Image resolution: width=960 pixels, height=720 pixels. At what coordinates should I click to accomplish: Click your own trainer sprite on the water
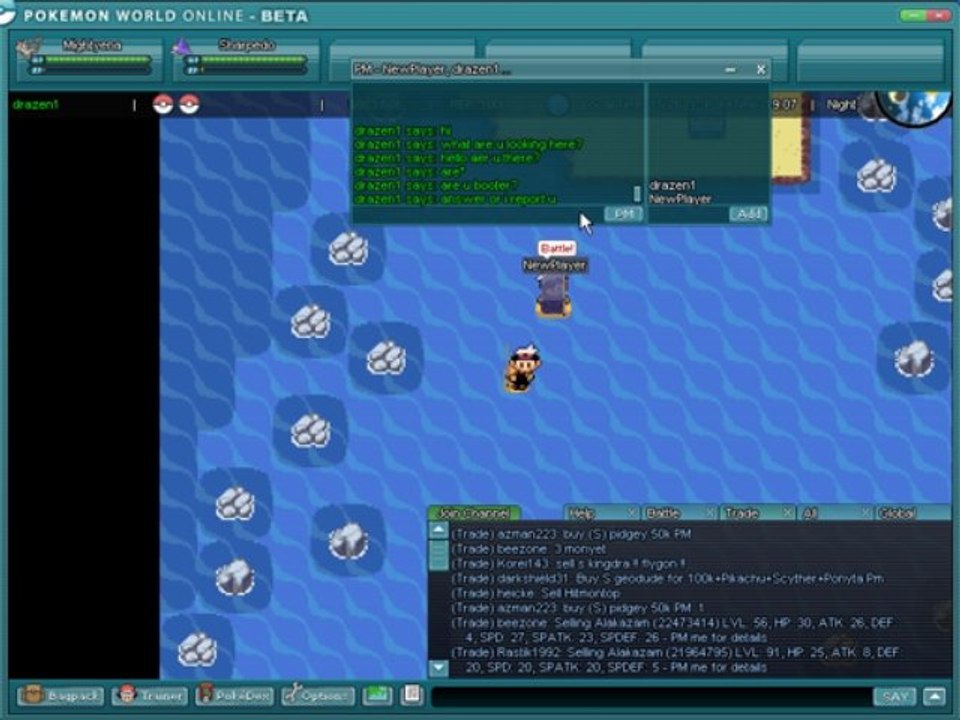(522, 368)
